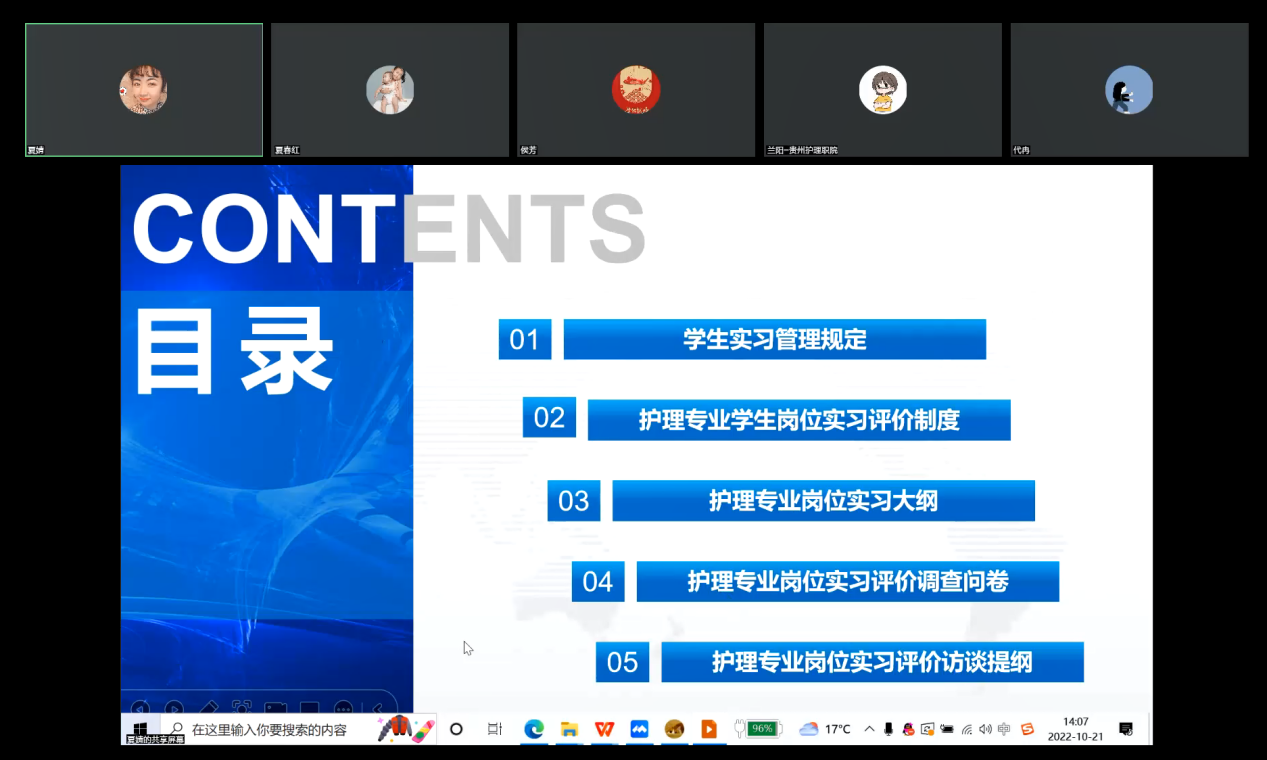1267x760 pixels.
Task: Collapse the slideshow toolbar with left chevron
Action: [x=378, y=708]
